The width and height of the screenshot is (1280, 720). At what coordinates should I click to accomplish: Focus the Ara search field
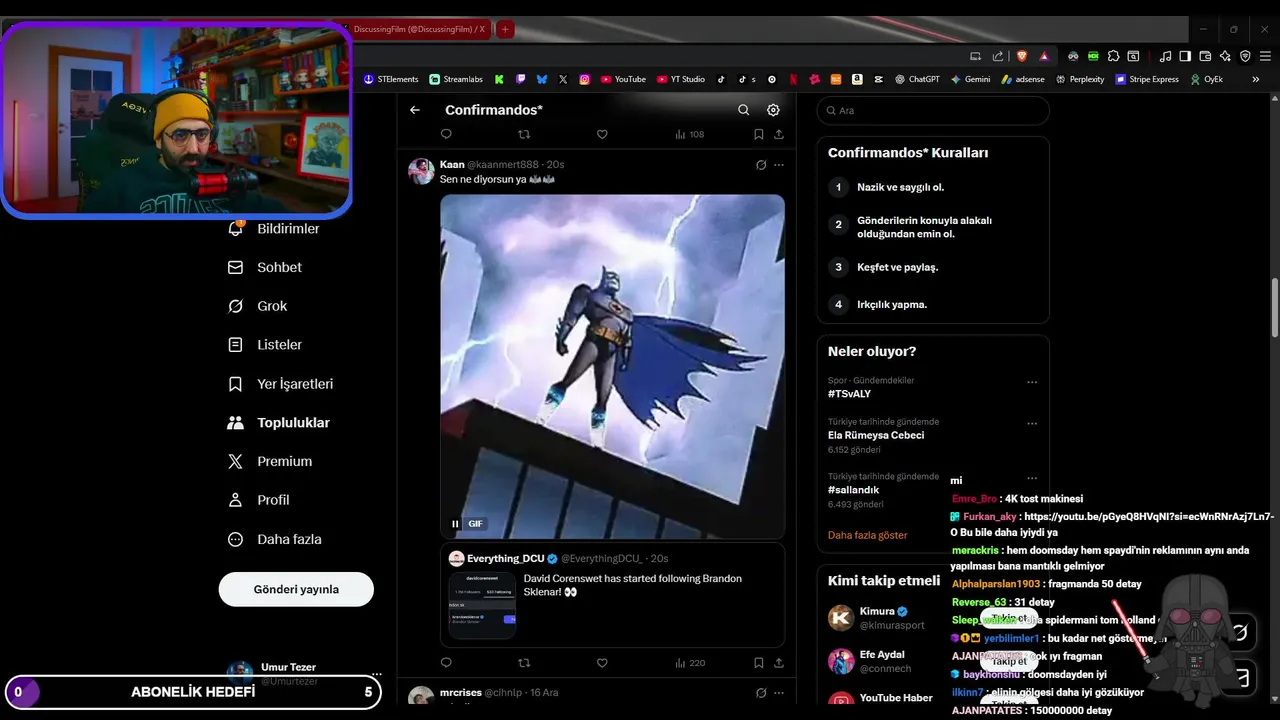click(933, 111)
